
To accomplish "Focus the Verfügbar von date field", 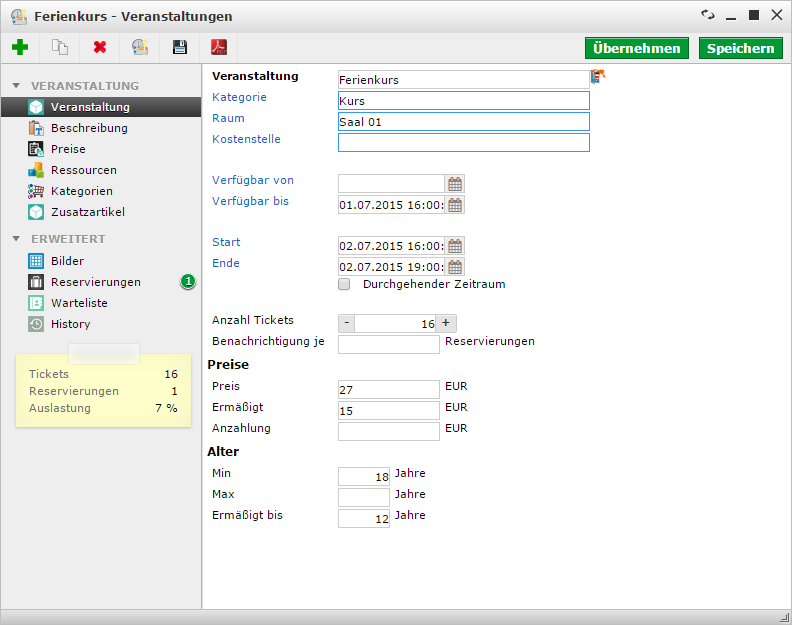I will [x=391, y=184].
